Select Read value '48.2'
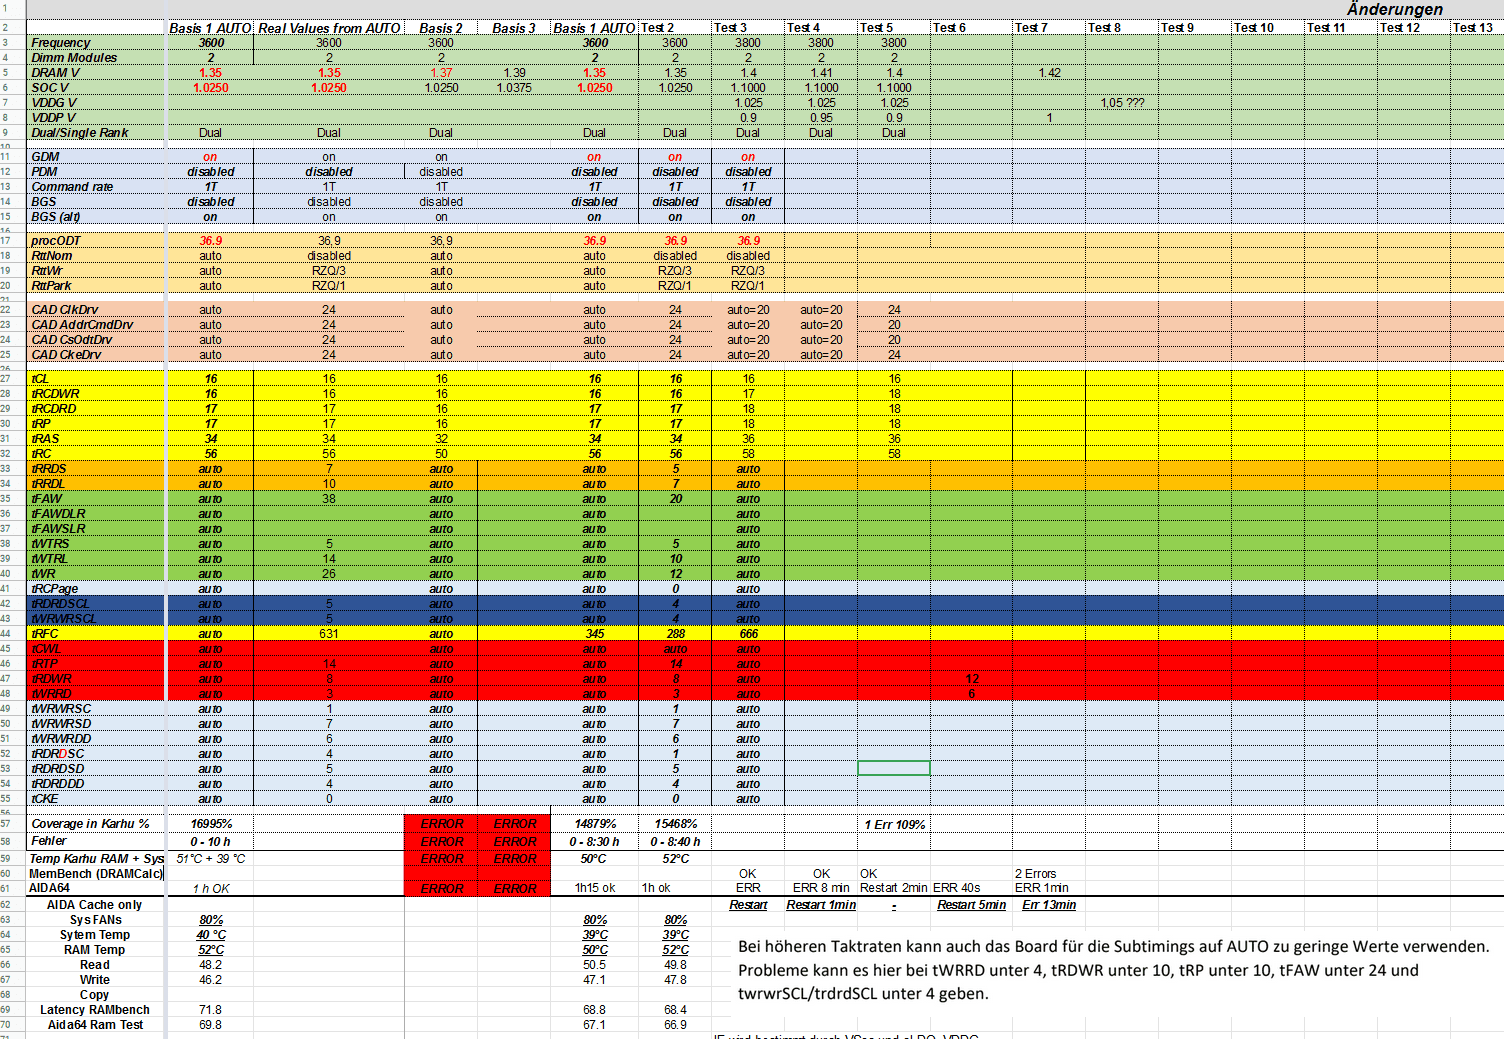 (x=211, y=965)
